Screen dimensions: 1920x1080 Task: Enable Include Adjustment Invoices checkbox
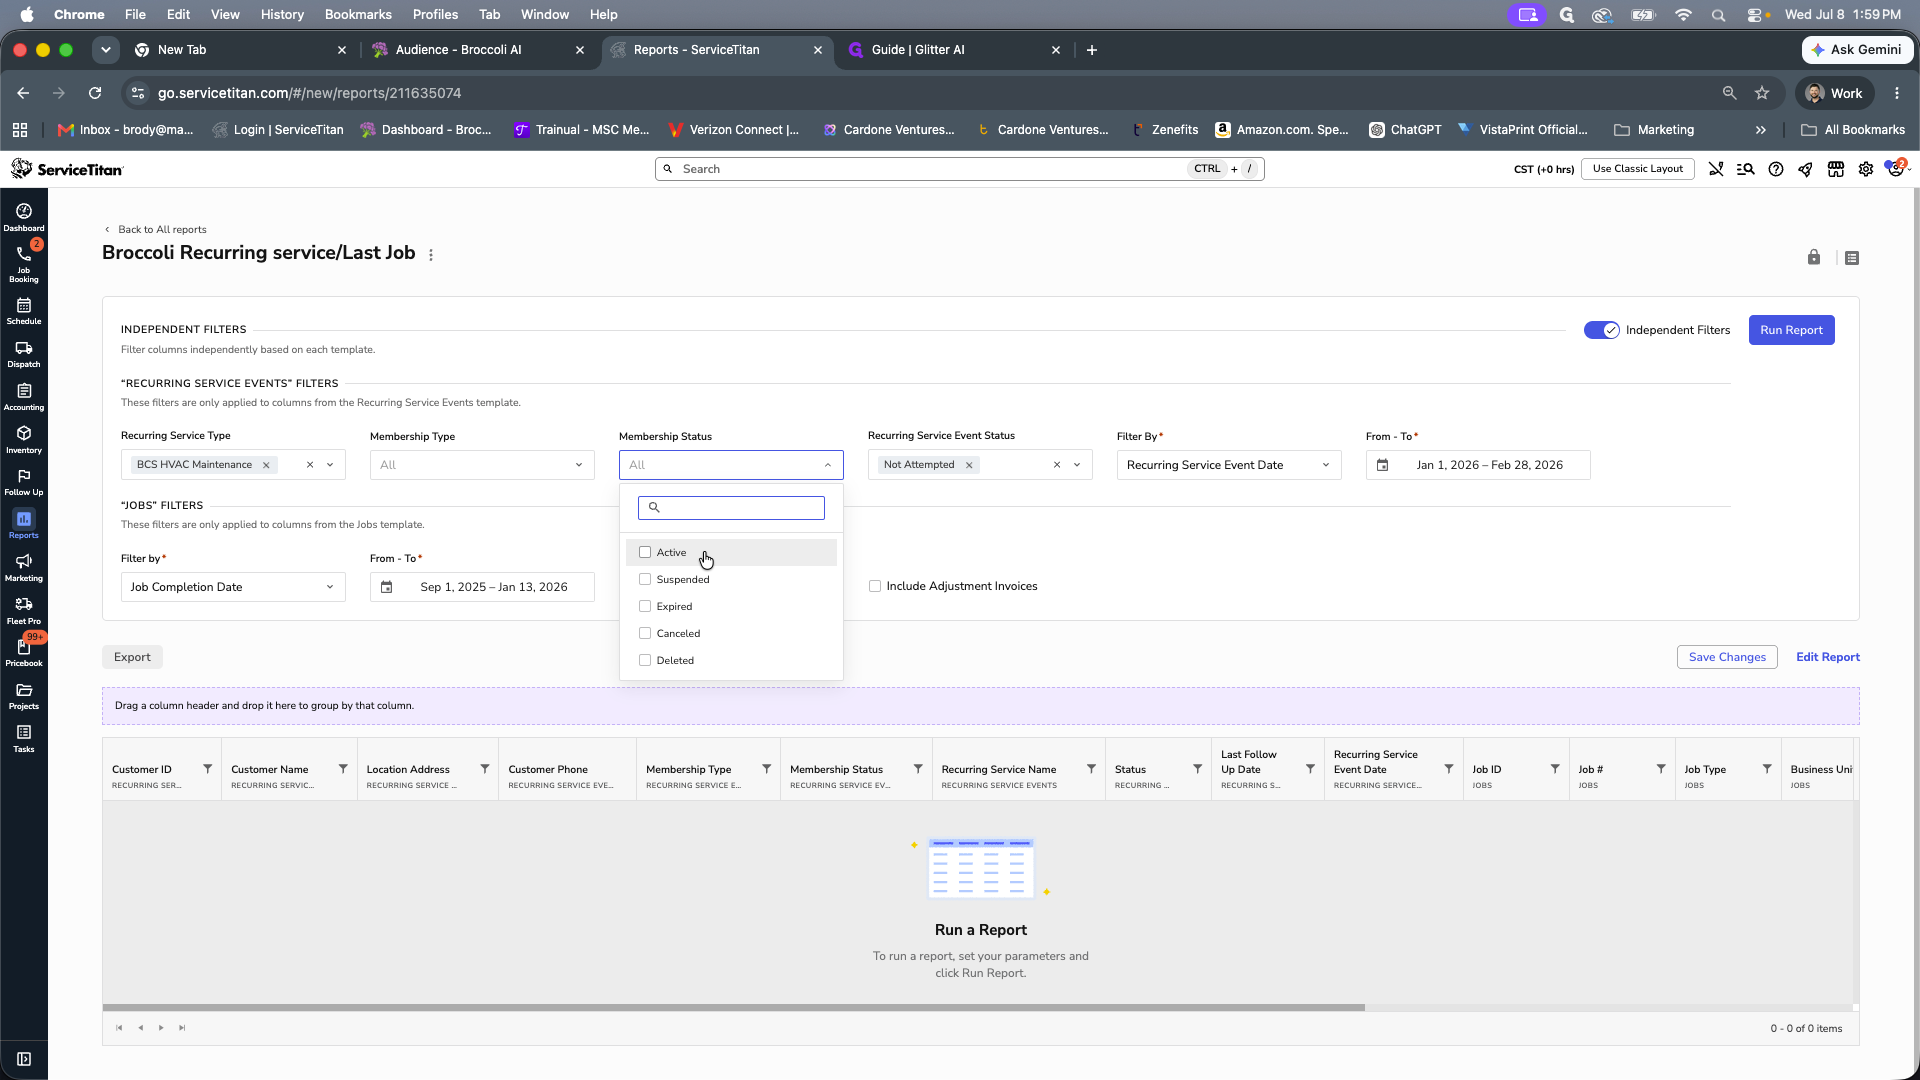tap(875, 586)
